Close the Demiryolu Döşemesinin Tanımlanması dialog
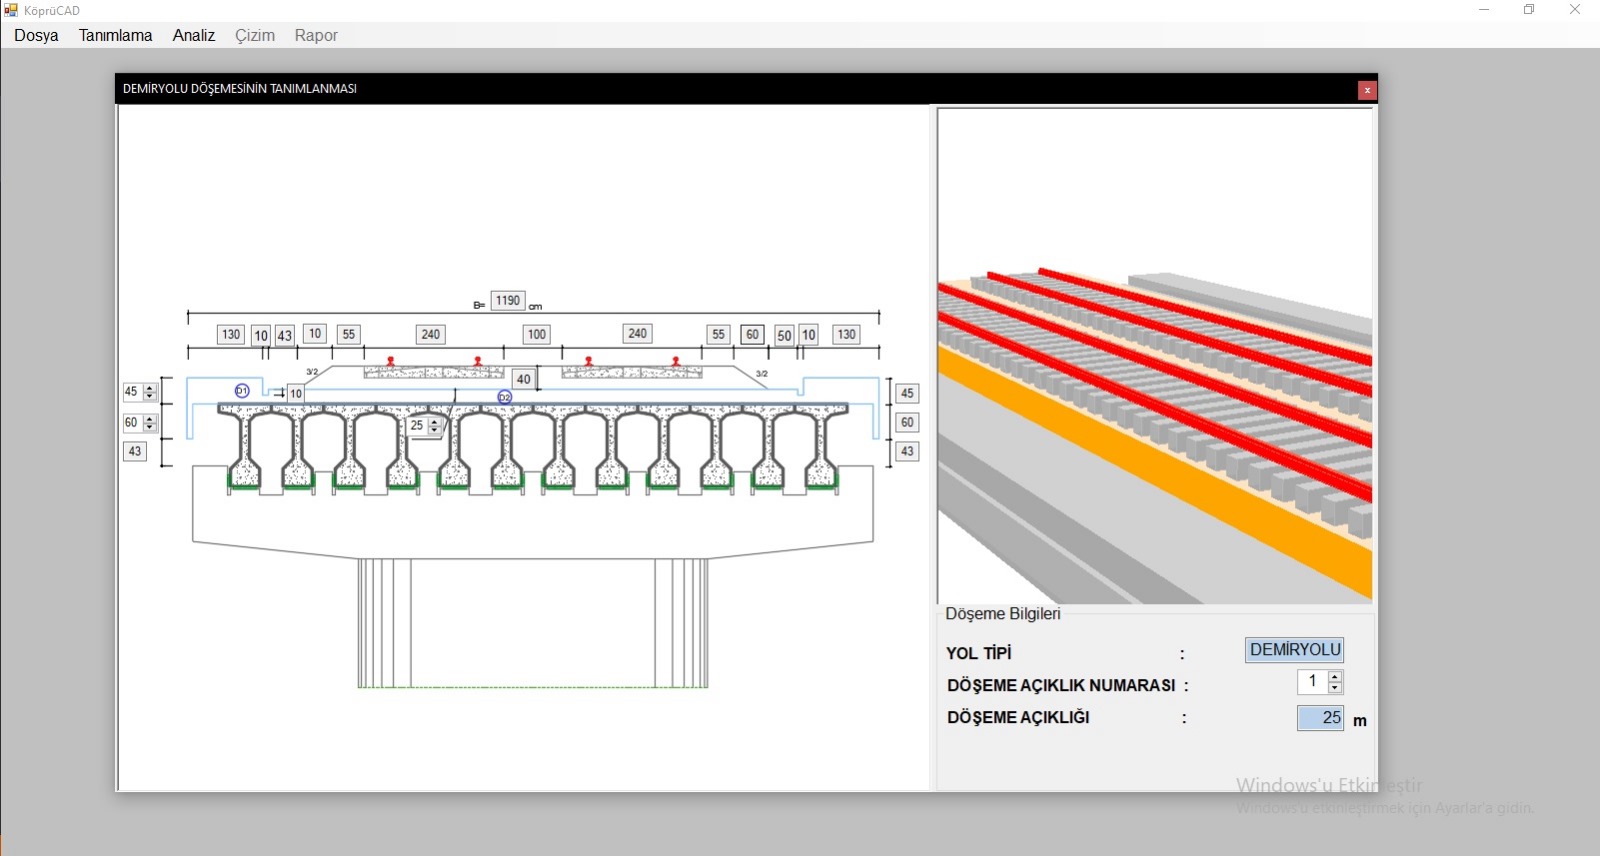The image size is (1600, 856). [x=1366, y=90]
